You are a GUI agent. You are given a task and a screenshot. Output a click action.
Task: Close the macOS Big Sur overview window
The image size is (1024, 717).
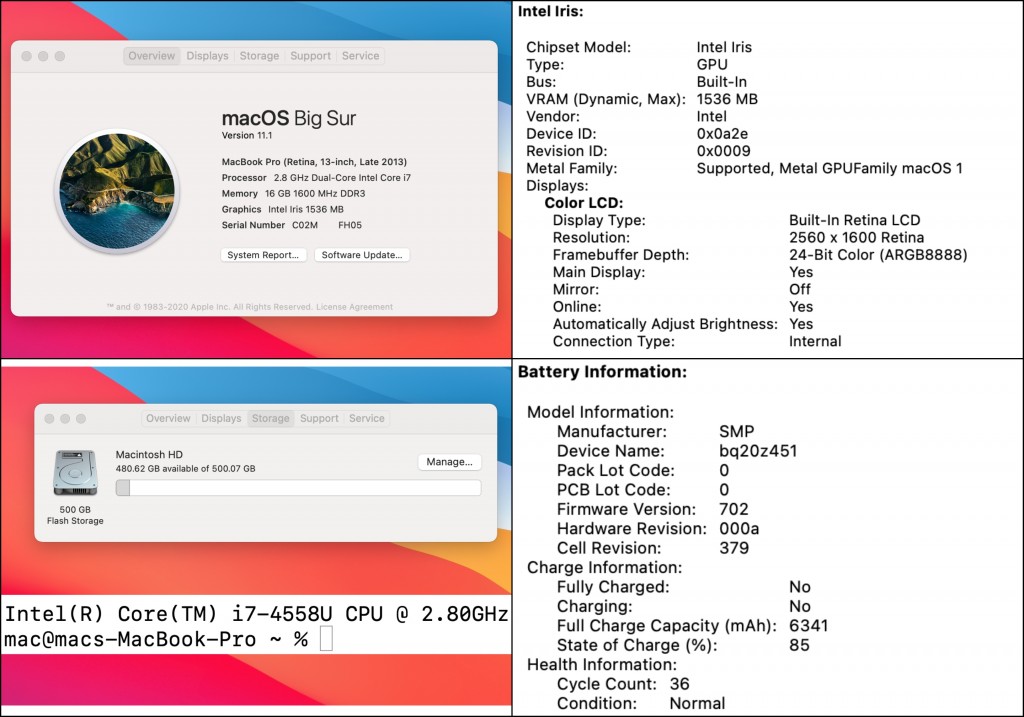click(x=27, y=56)
